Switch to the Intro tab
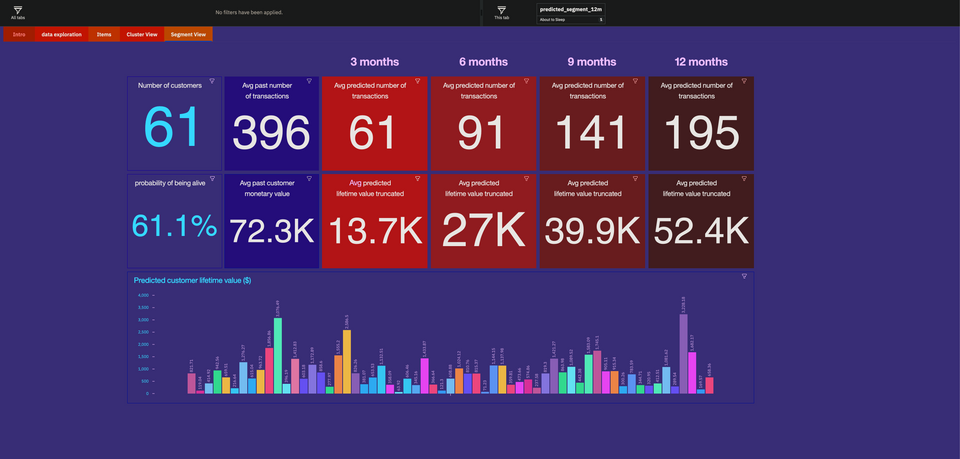The image size is (960, 459). [x=19, y=34]
